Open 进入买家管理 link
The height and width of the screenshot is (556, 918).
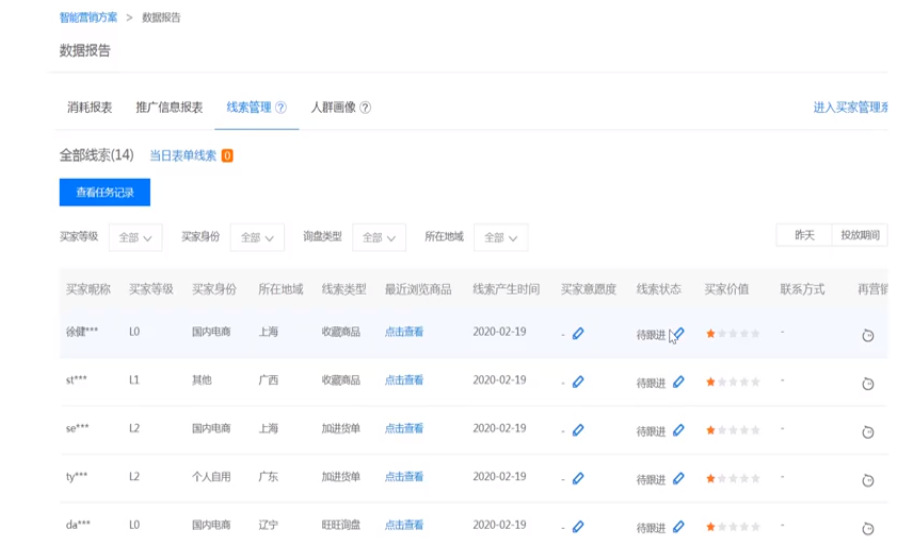coord(851,108)
